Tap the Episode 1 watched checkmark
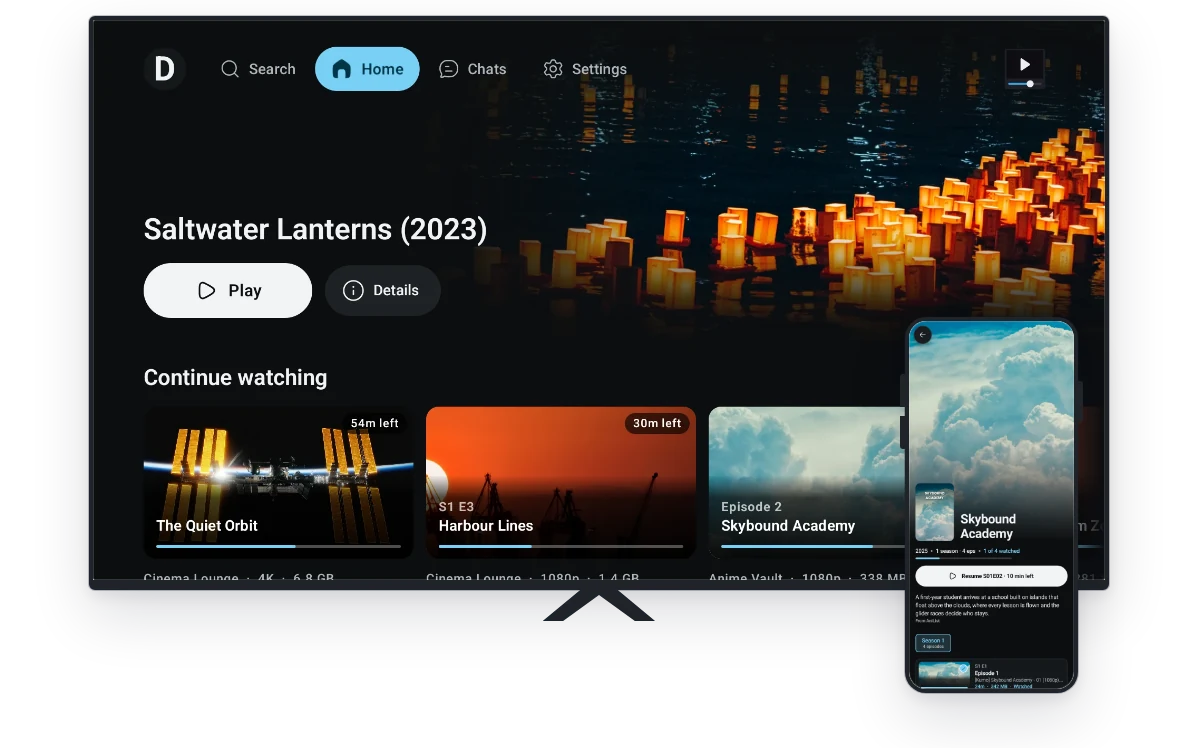This screenshot has height=748, width=1198. click(963, 669)
